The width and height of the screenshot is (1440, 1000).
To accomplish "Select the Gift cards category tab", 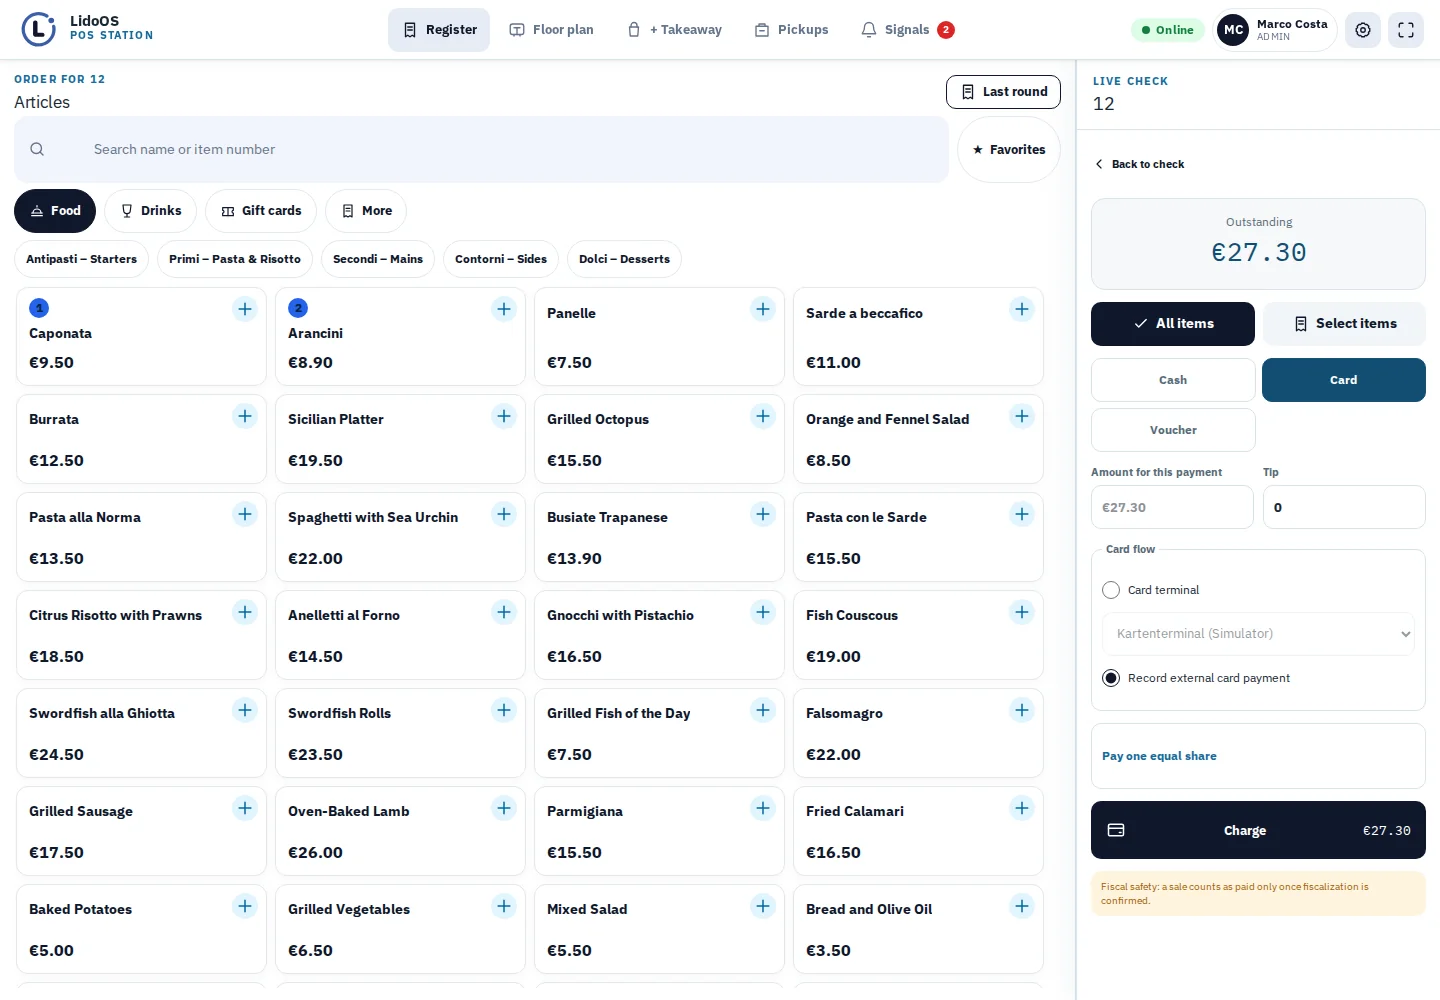I will [x=261, y=211].
